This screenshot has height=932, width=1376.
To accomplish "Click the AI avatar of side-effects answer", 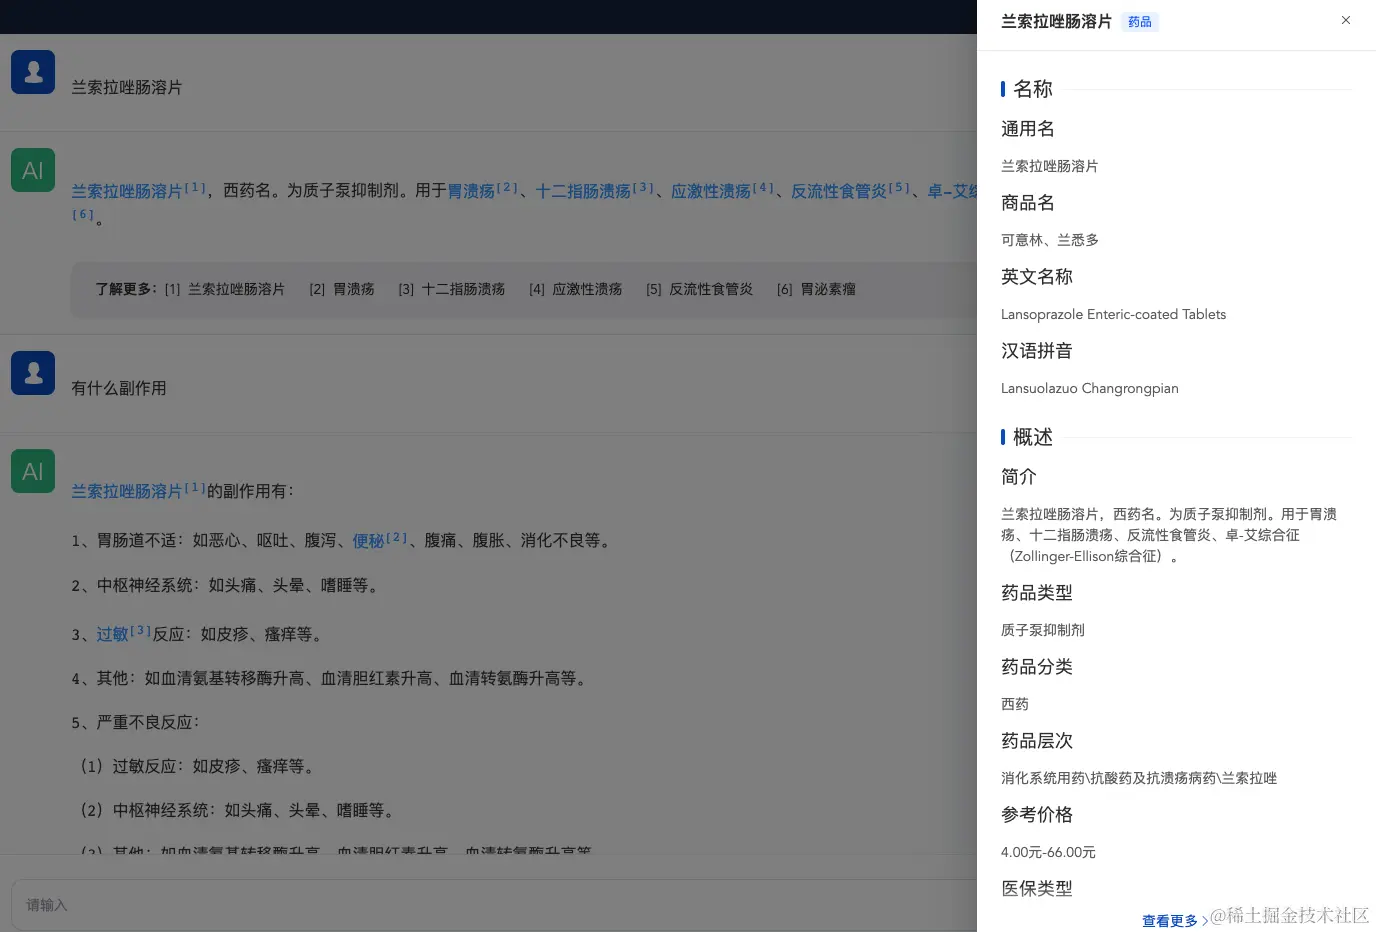I will coord(33,471).
